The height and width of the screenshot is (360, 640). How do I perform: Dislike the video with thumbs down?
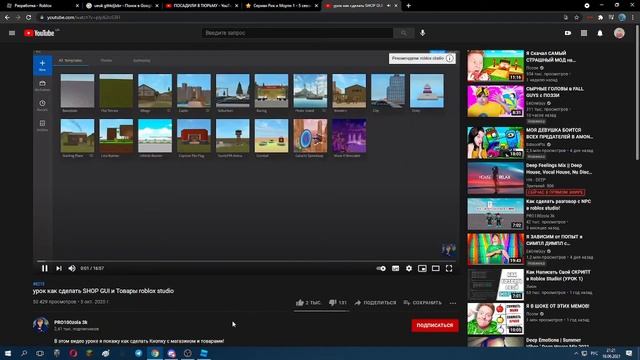(338, 302)
